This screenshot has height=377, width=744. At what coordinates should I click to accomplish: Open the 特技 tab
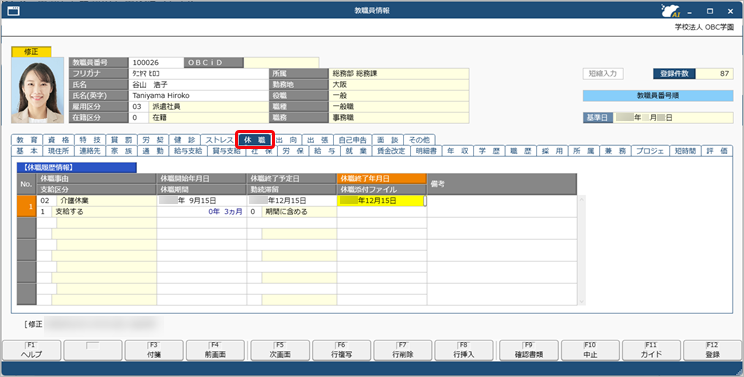(90, 140)
